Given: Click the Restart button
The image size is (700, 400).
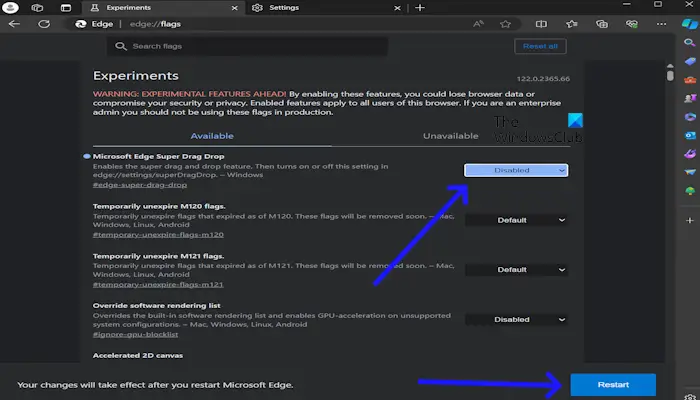Looking at the screenshot, I should [613, 384].
